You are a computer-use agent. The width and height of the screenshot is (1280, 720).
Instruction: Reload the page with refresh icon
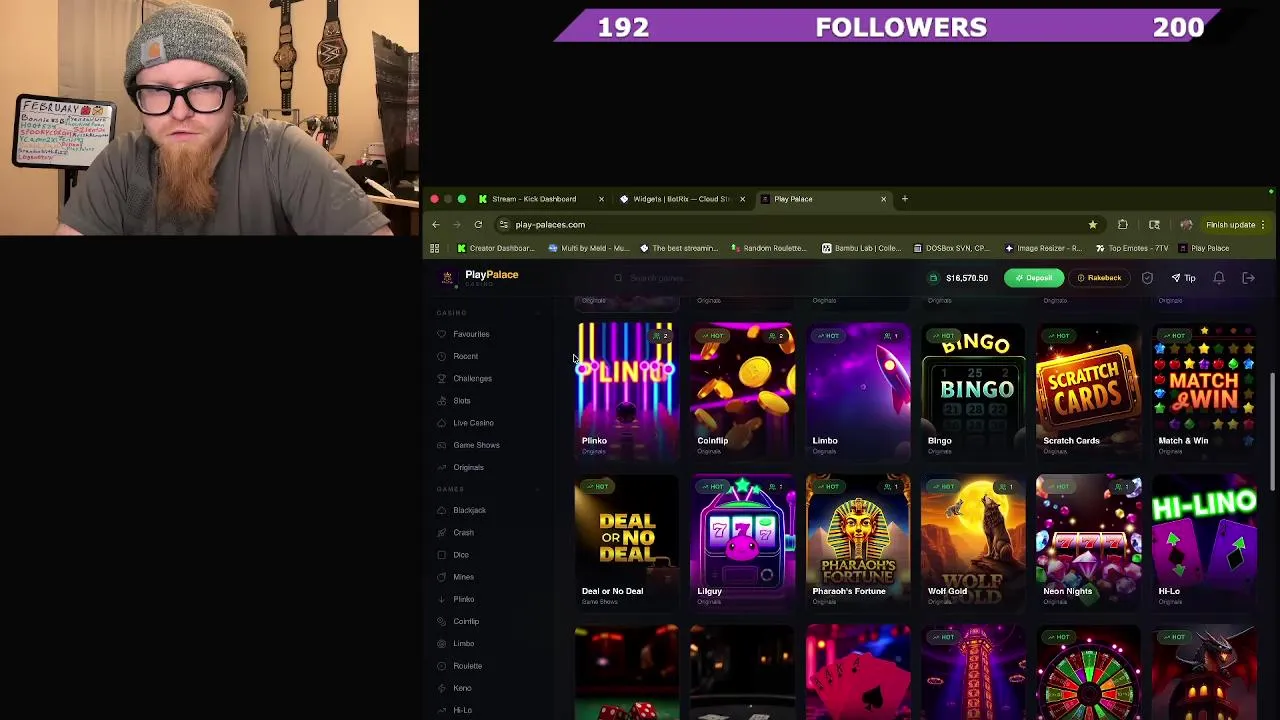tap(478, 225)
